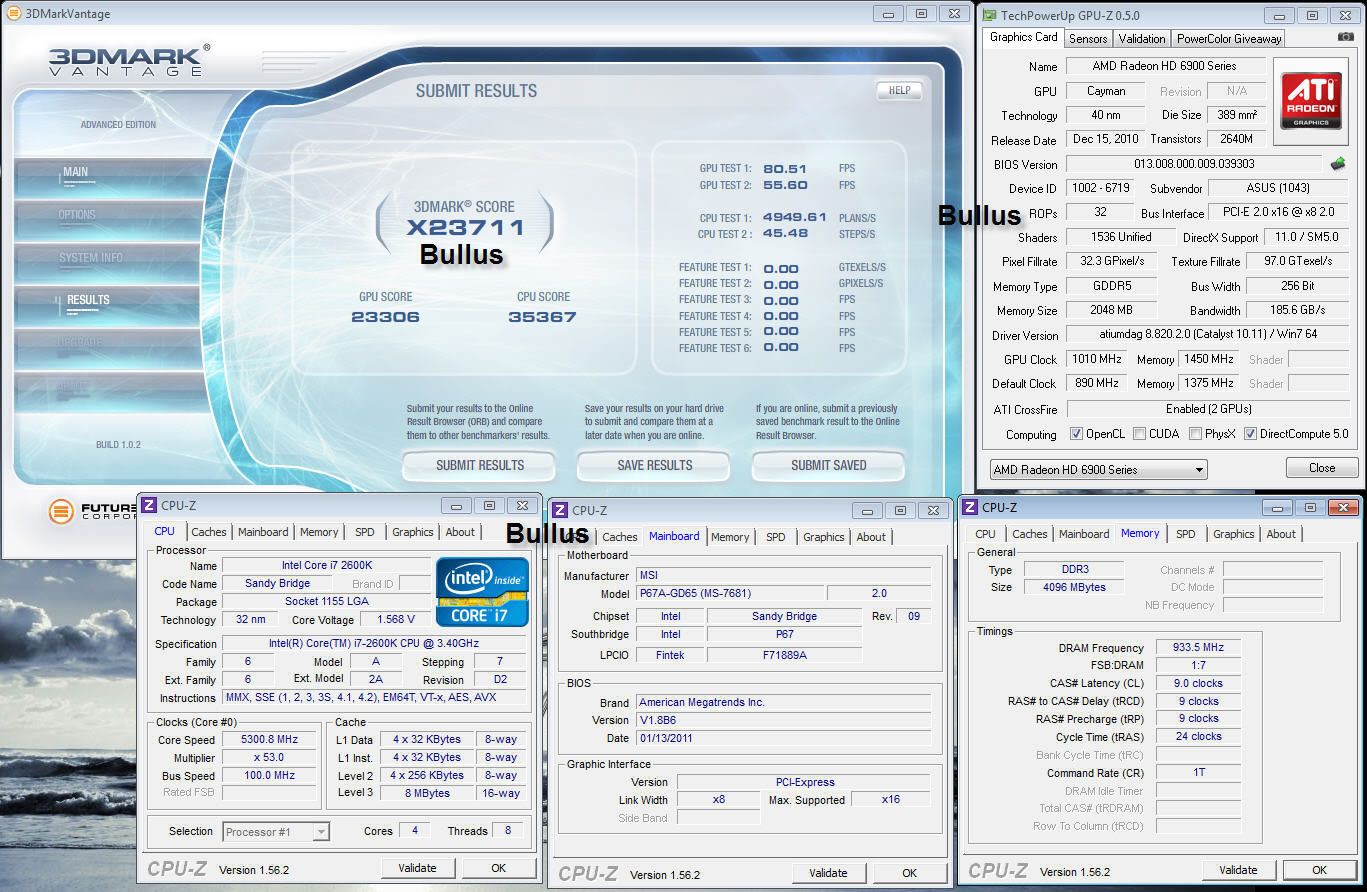Viewport: 1367px width, 892px height.
Task: Click the Driver Version field in GPU-Z
Action: click(x=1207, y=335)
